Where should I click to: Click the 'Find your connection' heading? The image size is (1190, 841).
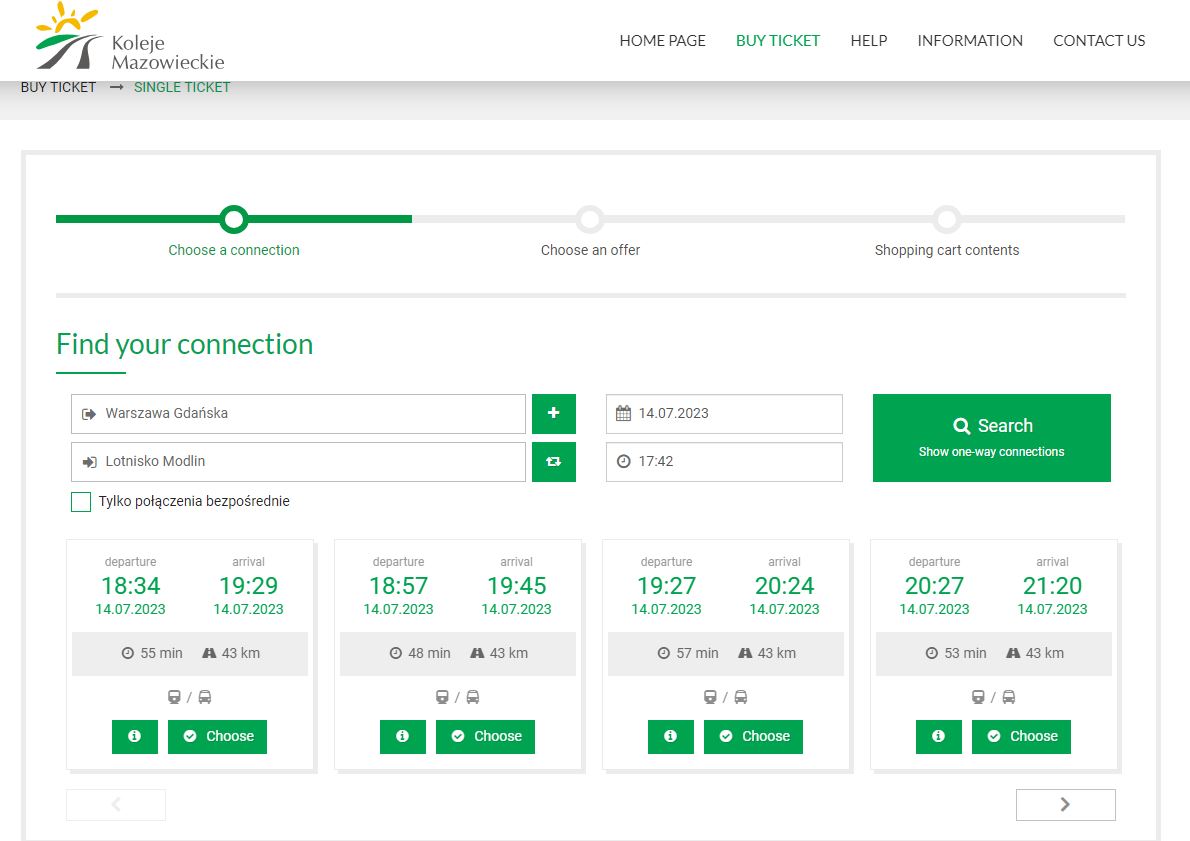click(x=184, y=345)
